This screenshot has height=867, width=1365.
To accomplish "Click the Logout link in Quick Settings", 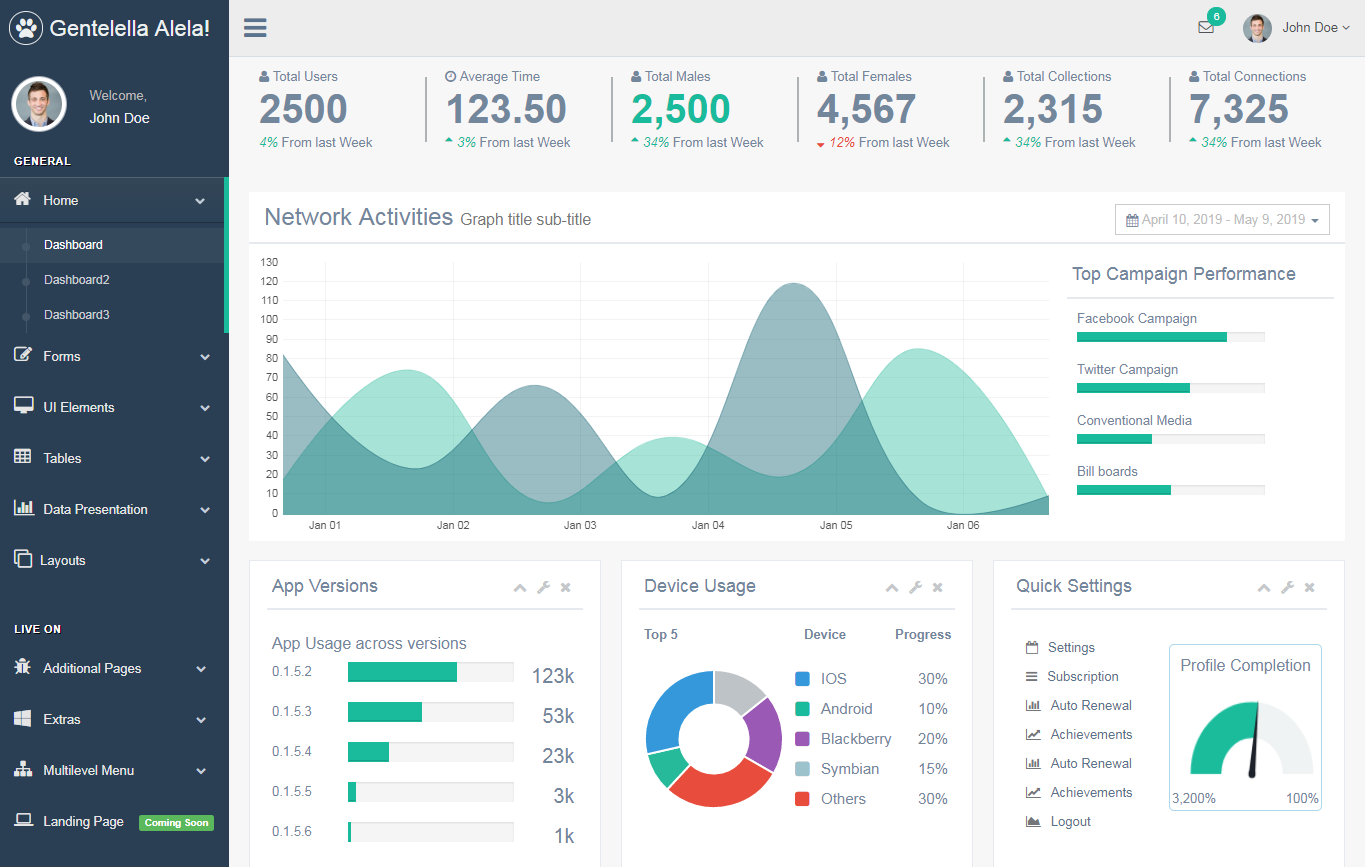I will tap(1070, 822).
